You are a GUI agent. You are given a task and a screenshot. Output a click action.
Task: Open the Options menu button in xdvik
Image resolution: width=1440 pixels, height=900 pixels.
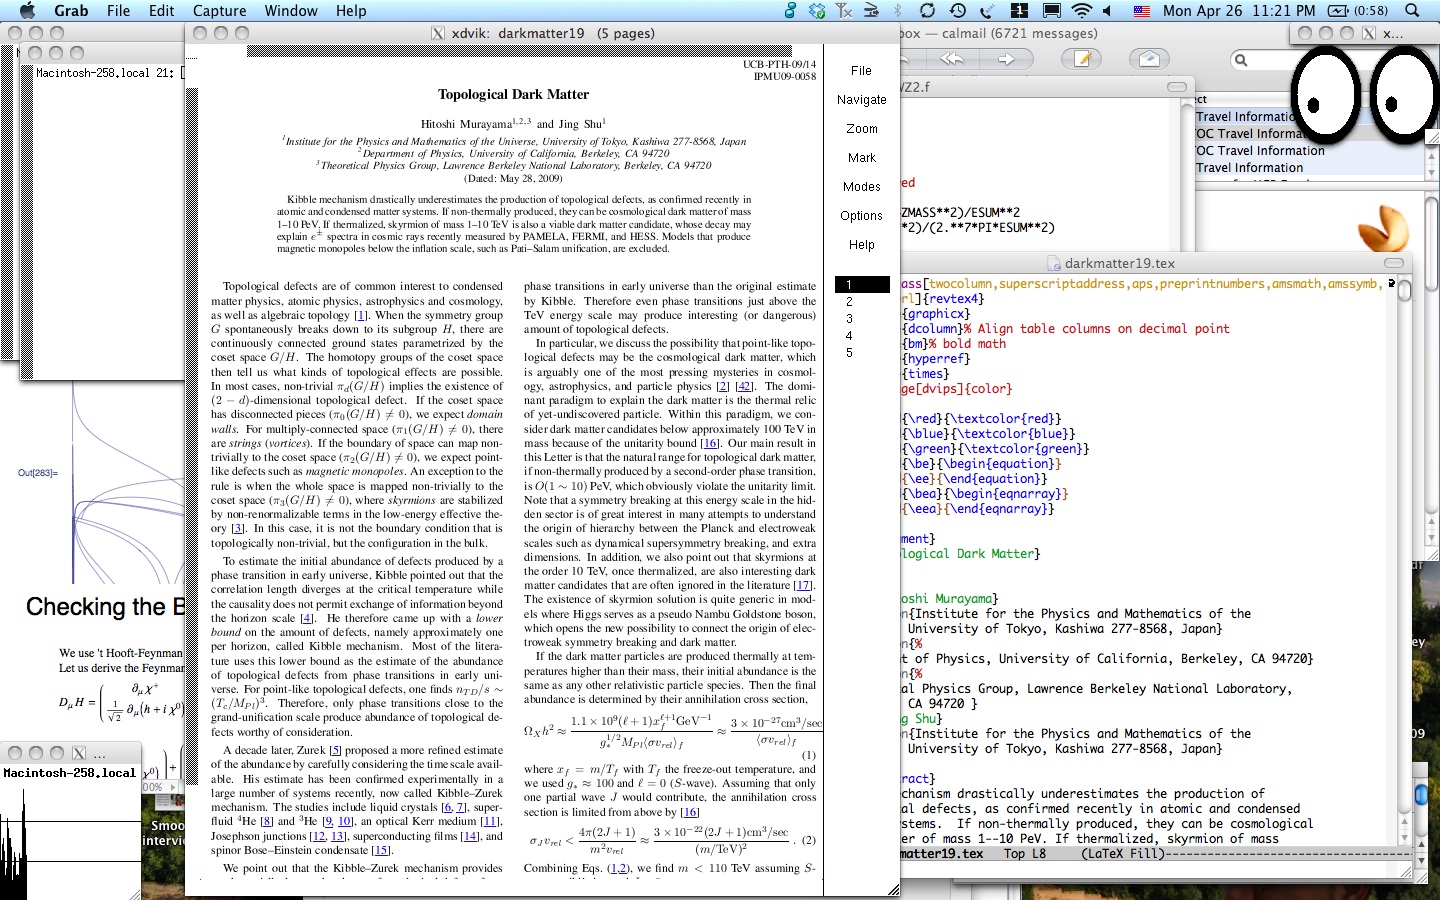tap(861, 216)
